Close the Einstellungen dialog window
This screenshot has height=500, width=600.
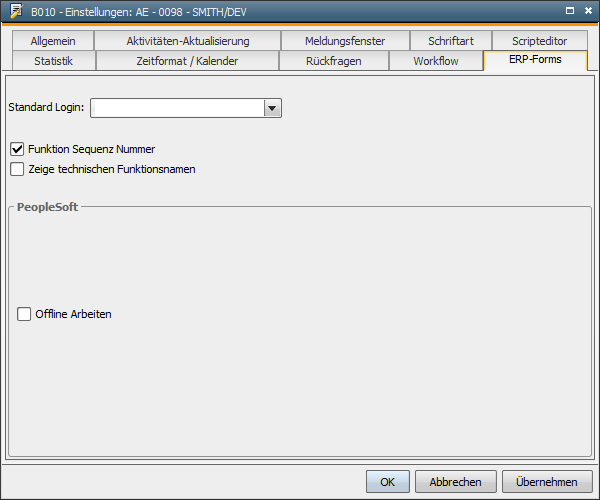click(x=587, y=11)
